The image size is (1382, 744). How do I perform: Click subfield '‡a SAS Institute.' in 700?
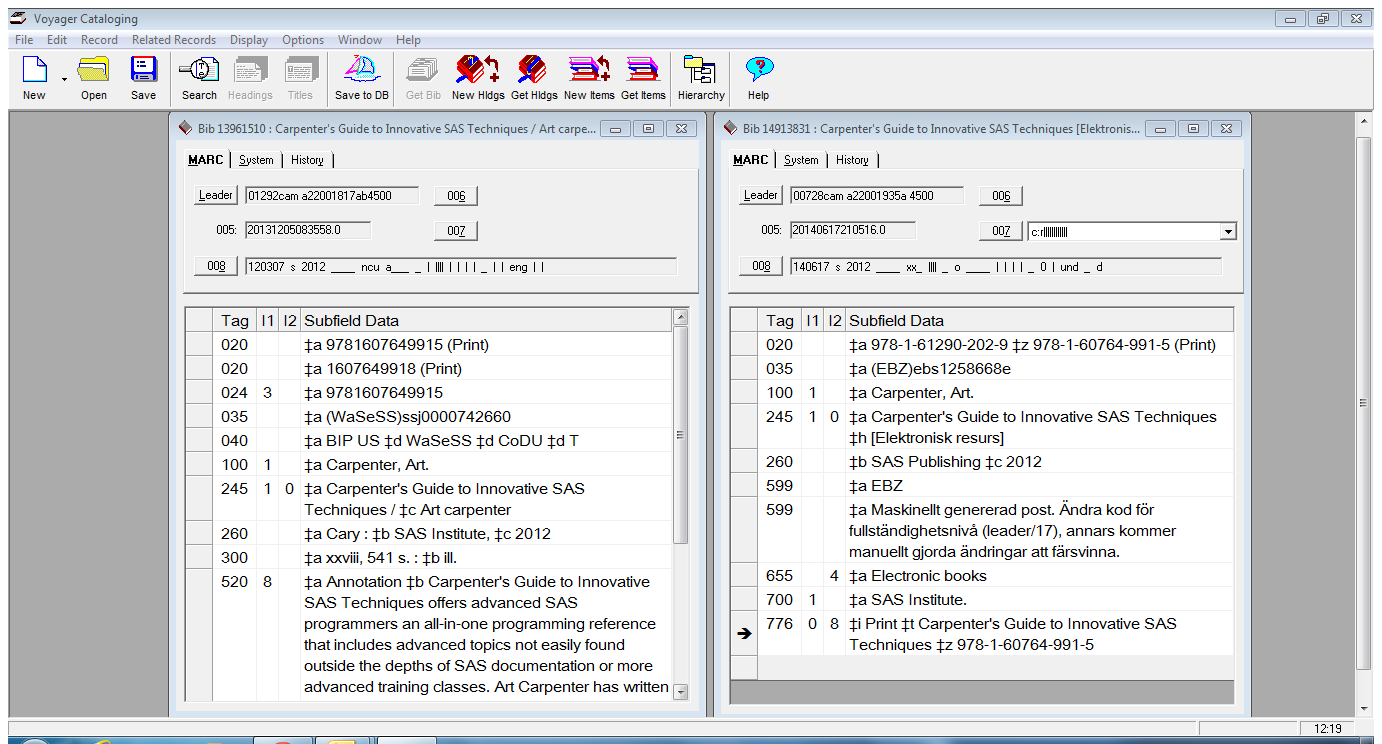(x=908, y=600)
